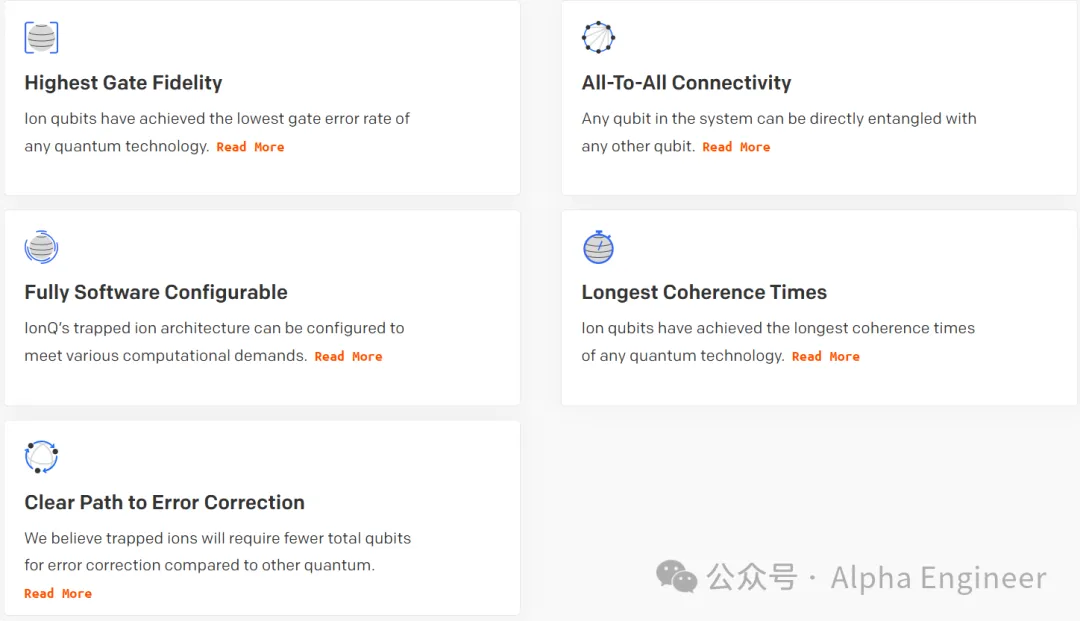Open Read More under Highest Gate Fidelity

(250, 147)
